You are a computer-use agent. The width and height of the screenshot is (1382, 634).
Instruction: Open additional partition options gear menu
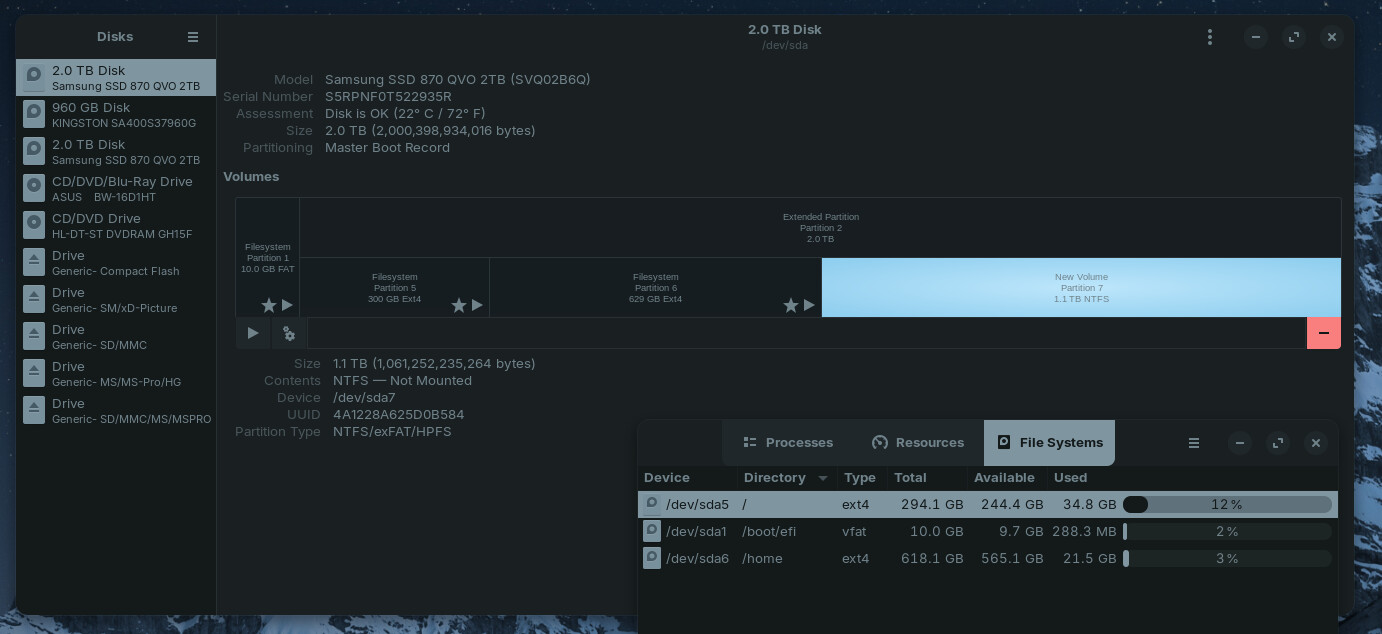click(289, 333)
